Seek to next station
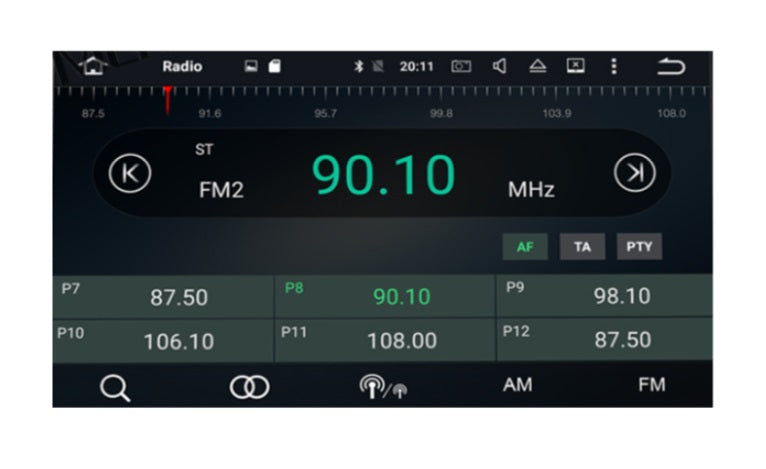Screen dimensions: 766x469 point(634,173)
